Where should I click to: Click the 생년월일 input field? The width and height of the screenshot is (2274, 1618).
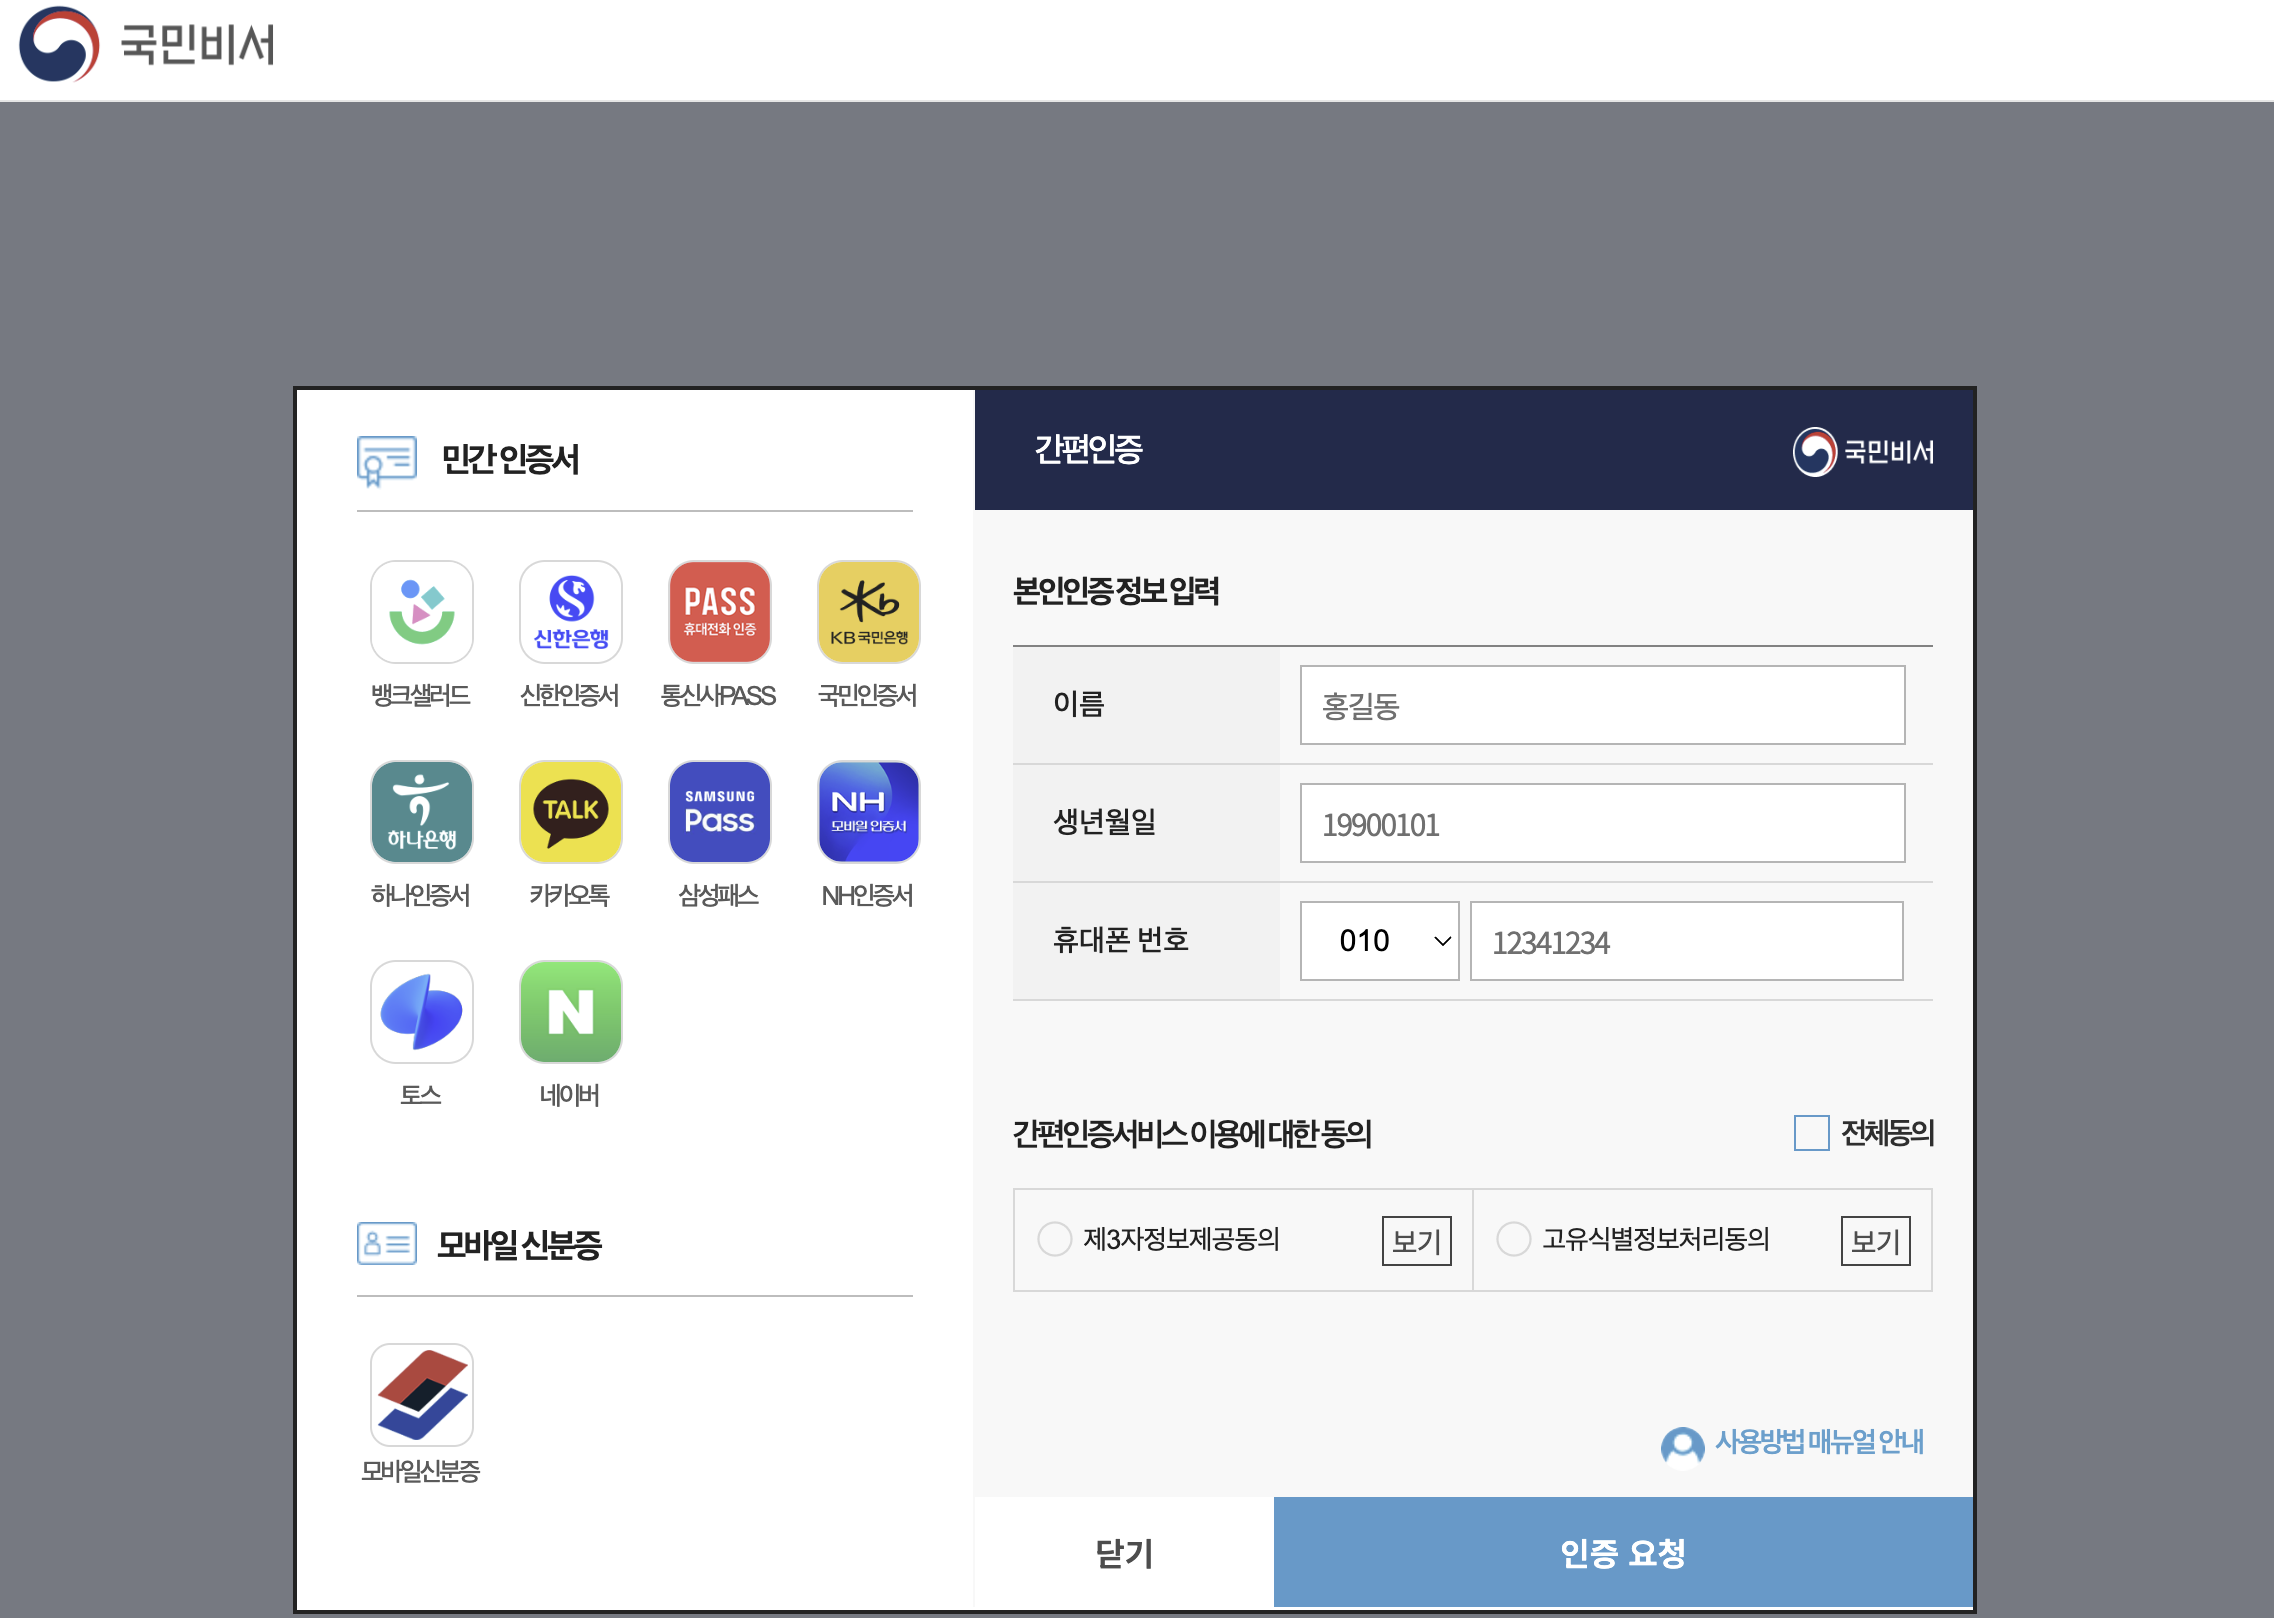click(1601, 823)
